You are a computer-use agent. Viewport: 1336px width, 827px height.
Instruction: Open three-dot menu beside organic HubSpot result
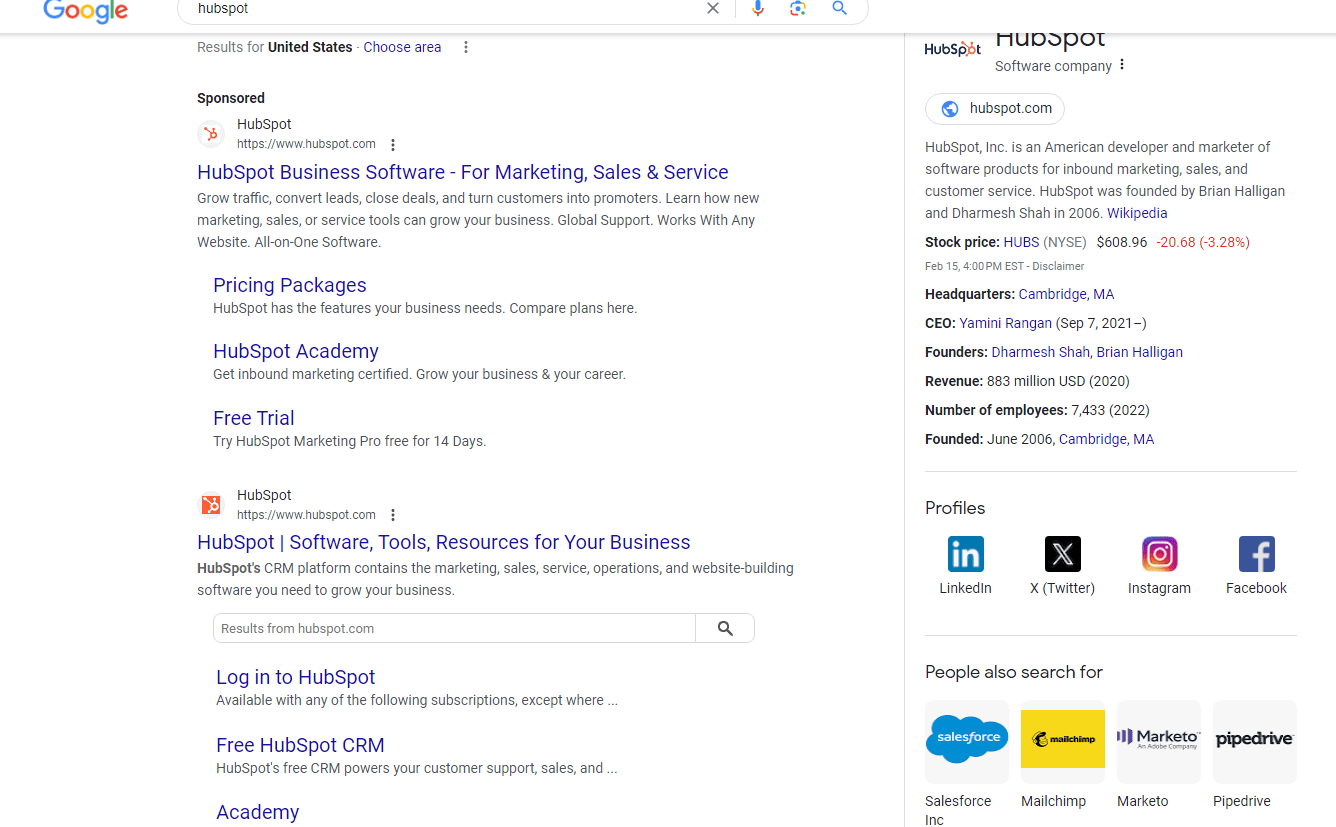coord(393,515)
